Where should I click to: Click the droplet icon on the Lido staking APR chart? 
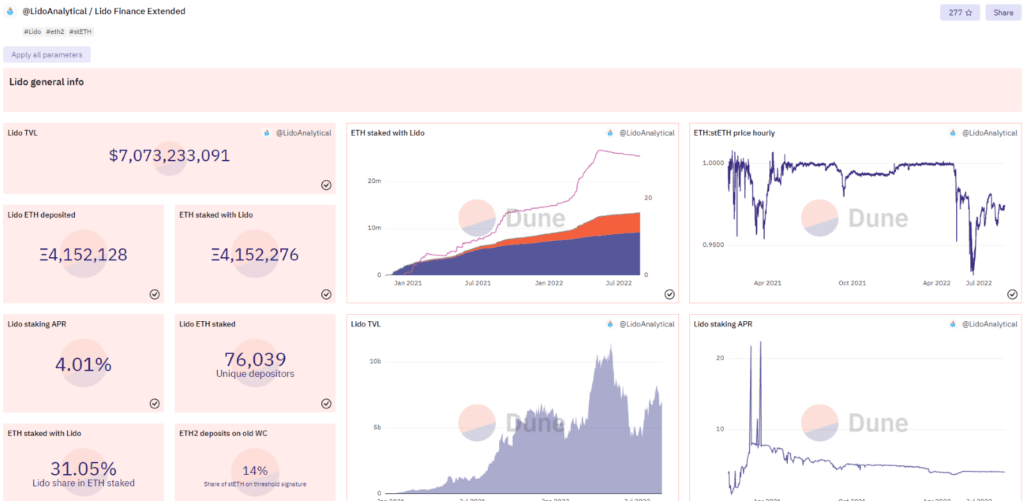pos(953,323)
